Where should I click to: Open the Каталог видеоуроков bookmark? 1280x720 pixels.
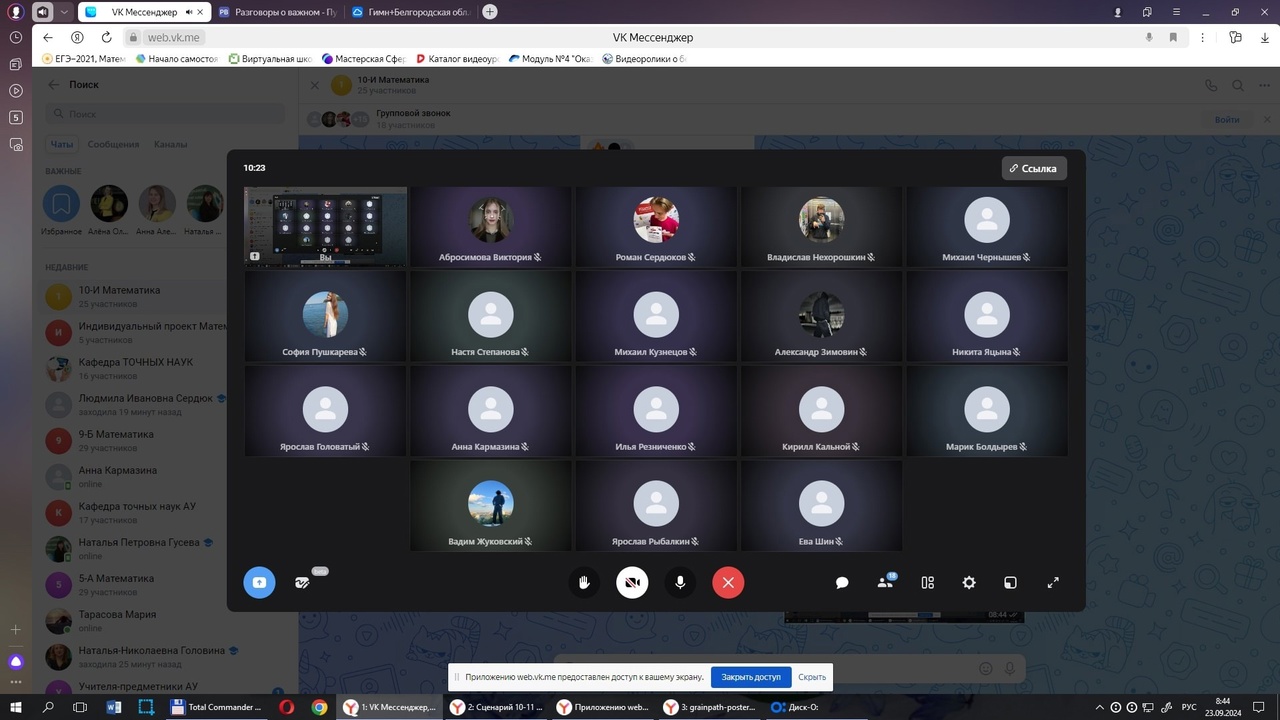[x=456, y=59]
